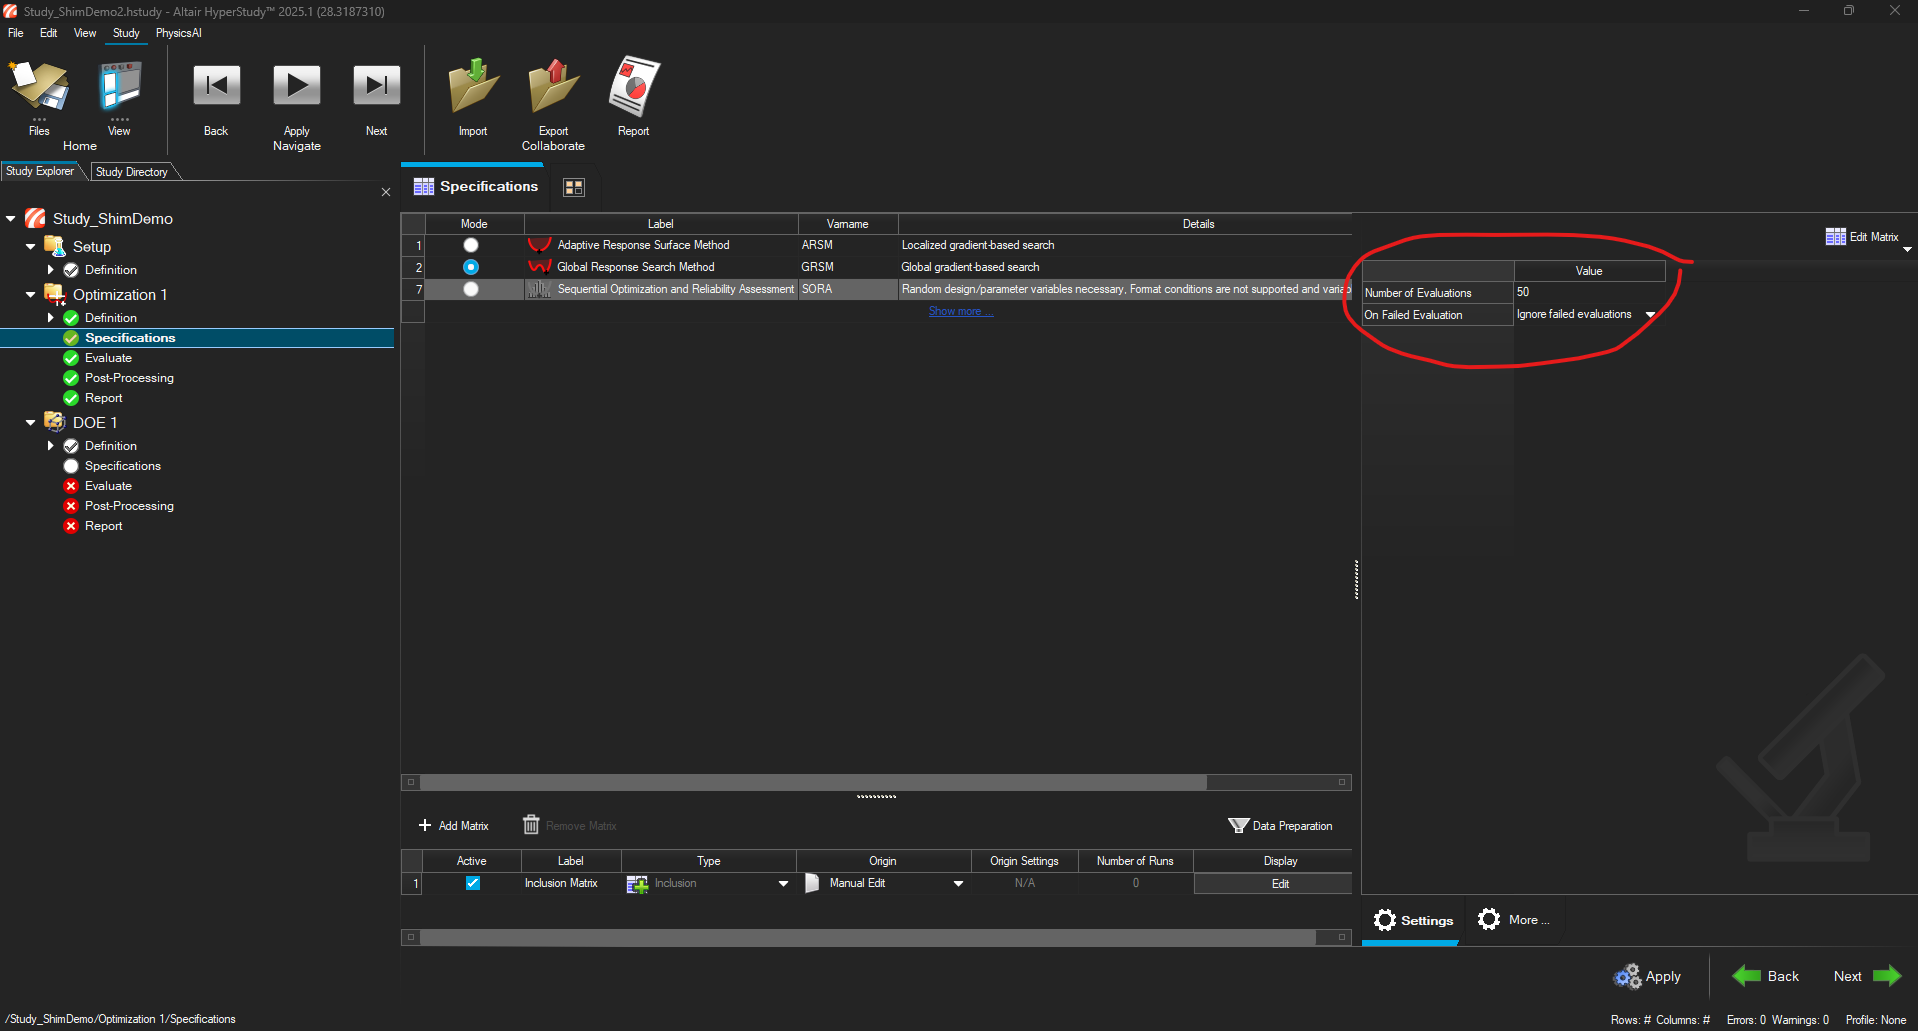This screenshot has width=1918, height=1031.
Task: Click the Apply gears button at bottom
Action: (1647, 976)
